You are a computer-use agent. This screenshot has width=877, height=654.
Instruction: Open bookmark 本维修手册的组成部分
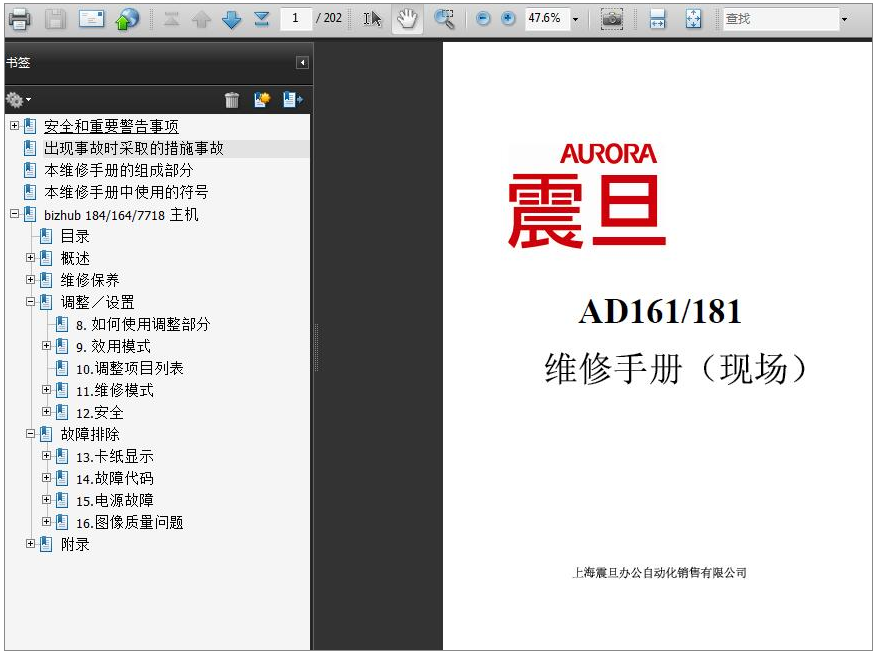pyautogui.click(x=119, y=170)
